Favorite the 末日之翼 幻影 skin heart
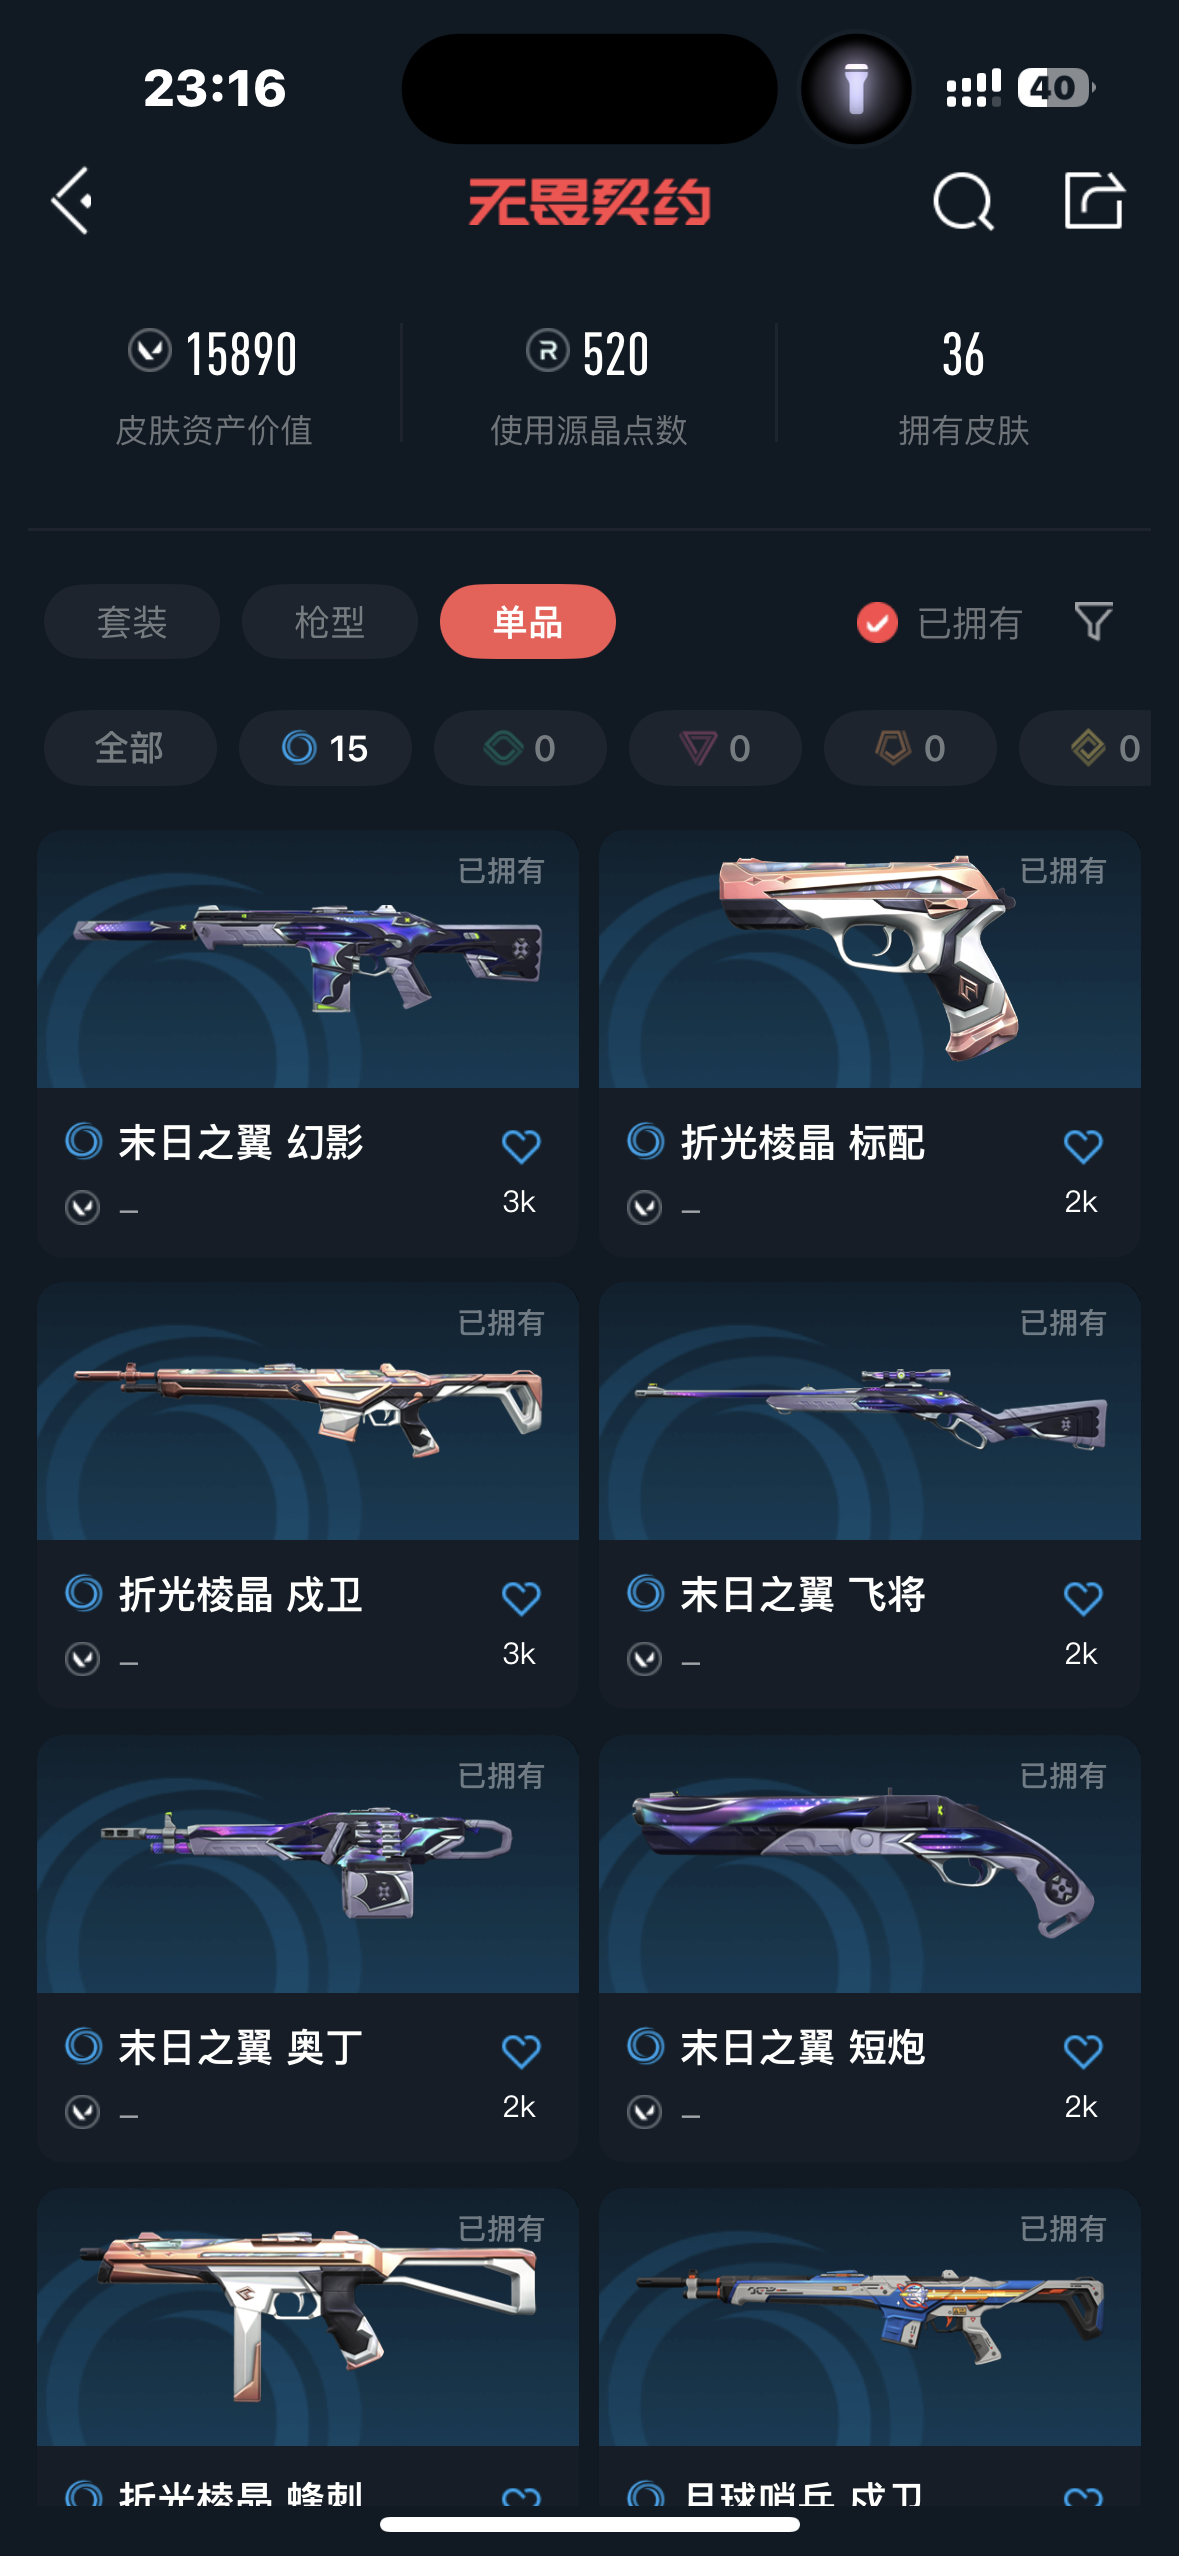The width and height of the screenshot is (1179, 2556). click(520, 1146)
